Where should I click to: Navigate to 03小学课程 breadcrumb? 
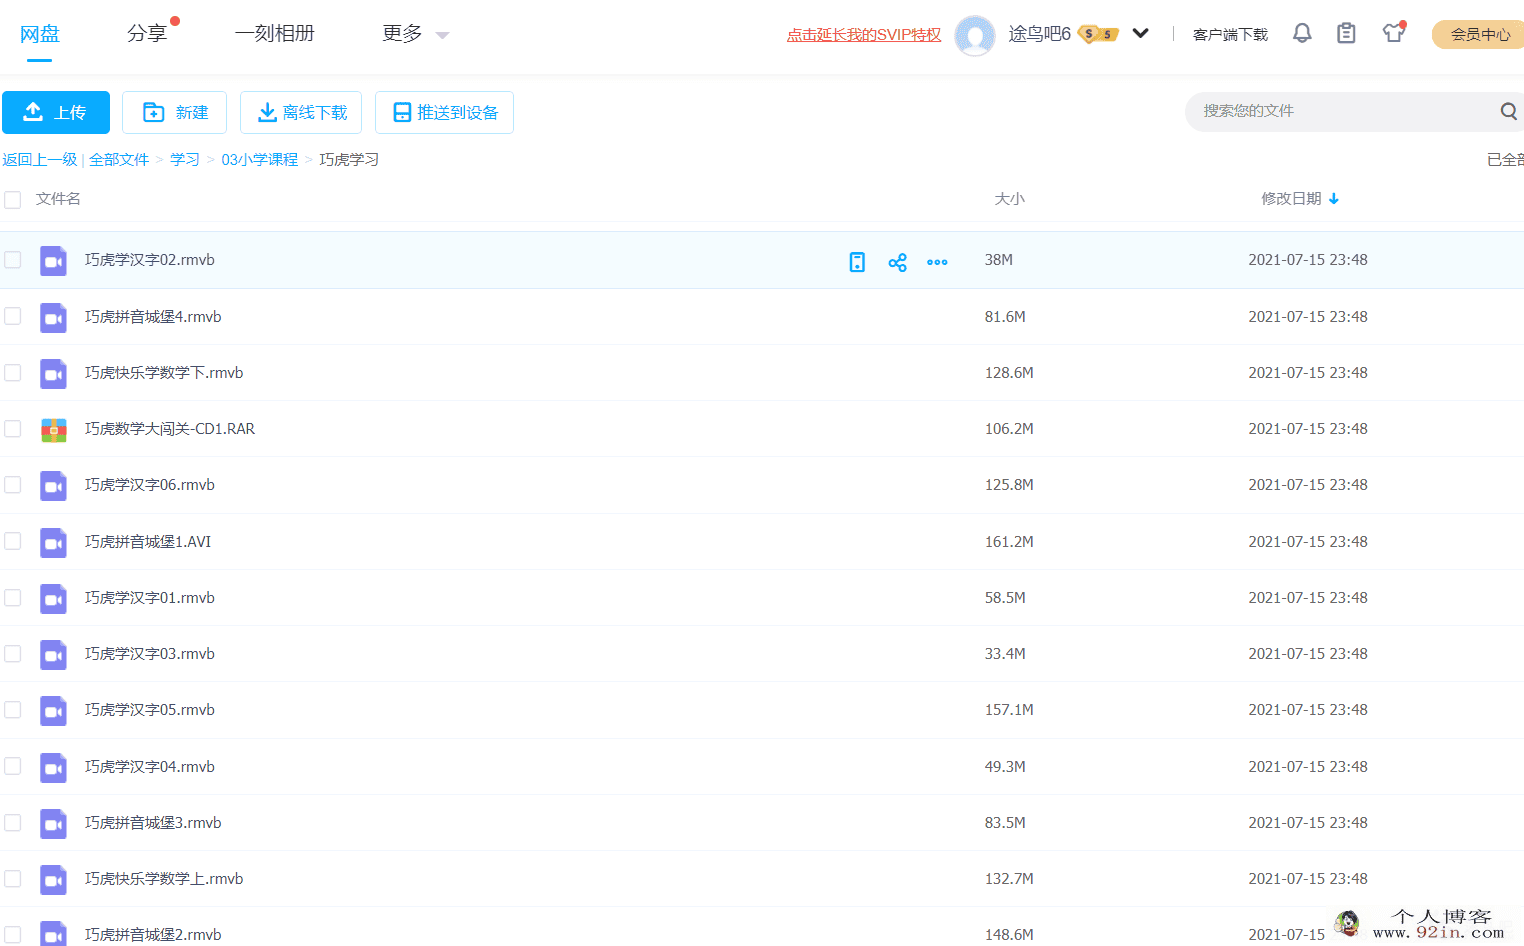[260, 160]
